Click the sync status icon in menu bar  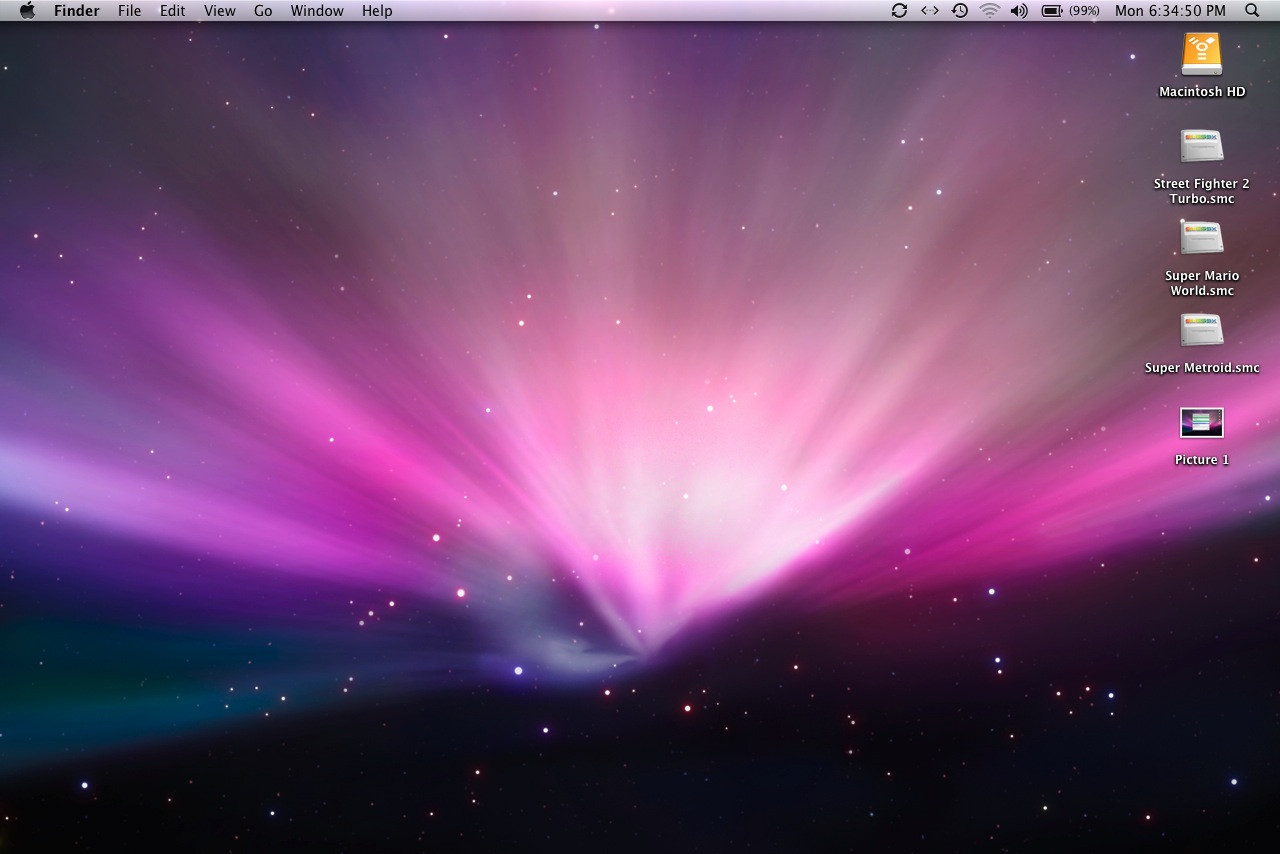[899, 10]
